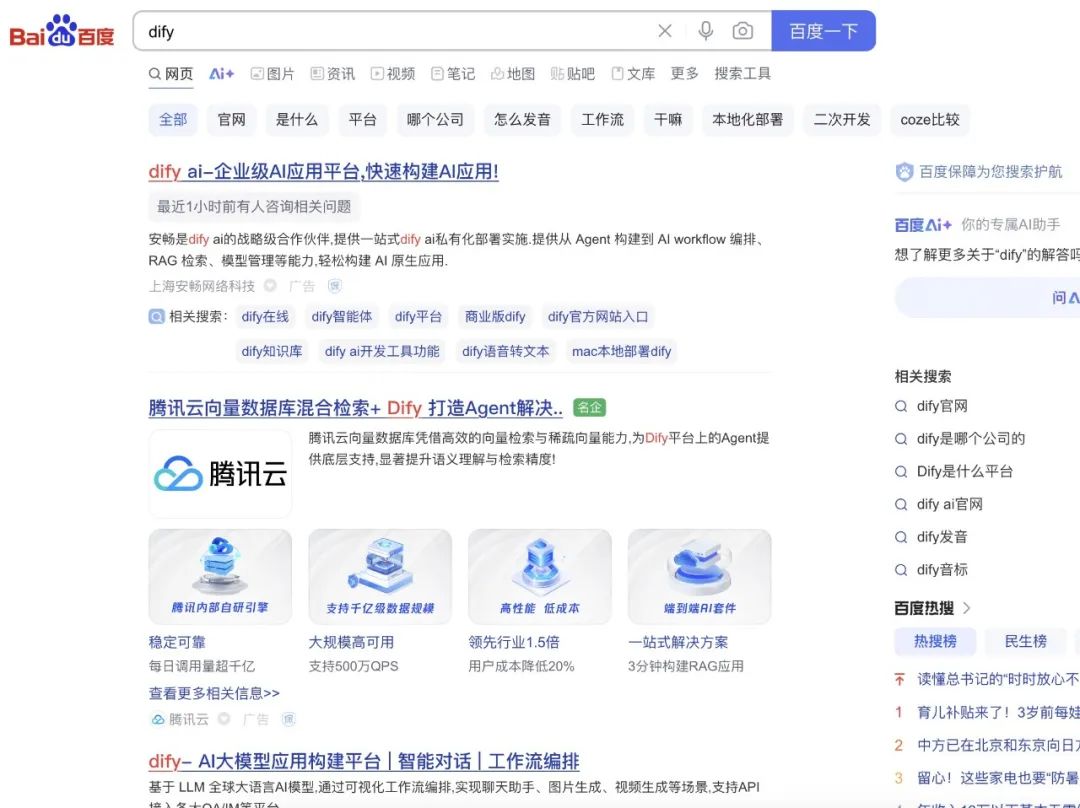This screenshot has height=808, width=1080.
Task: Open the 稳定可靠 link
Action: click(x=177, y=642)
